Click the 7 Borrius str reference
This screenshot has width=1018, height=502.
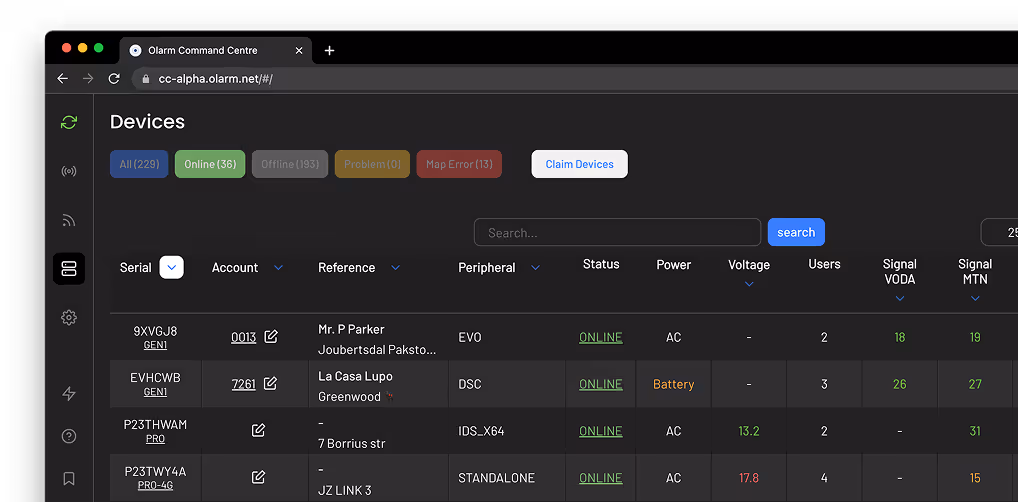351,444
